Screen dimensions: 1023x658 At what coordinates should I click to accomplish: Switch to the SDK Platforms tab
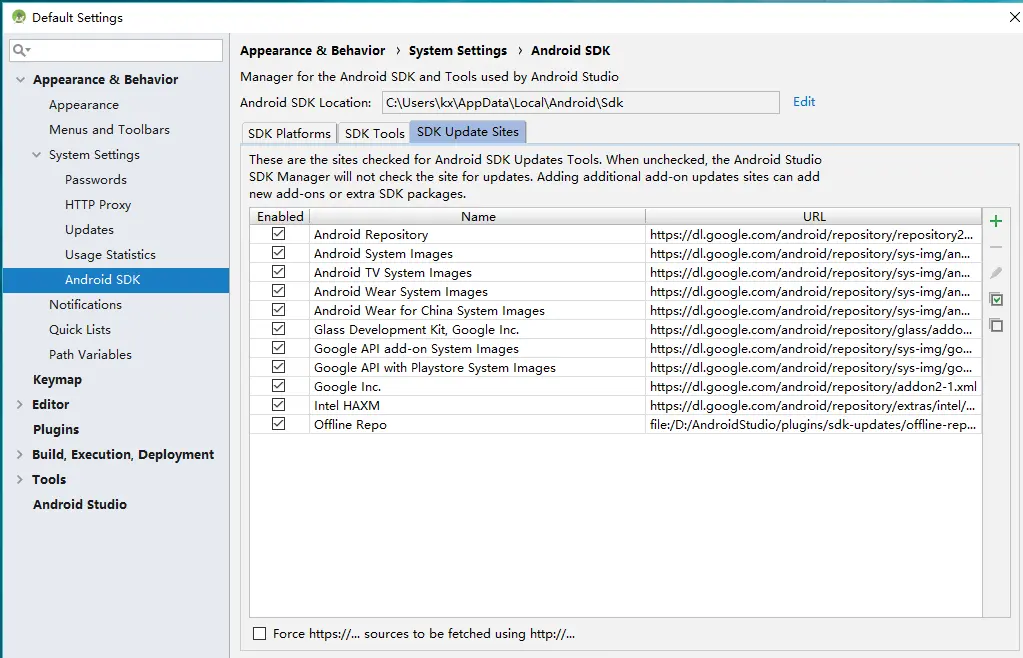(x=289, y=133)
